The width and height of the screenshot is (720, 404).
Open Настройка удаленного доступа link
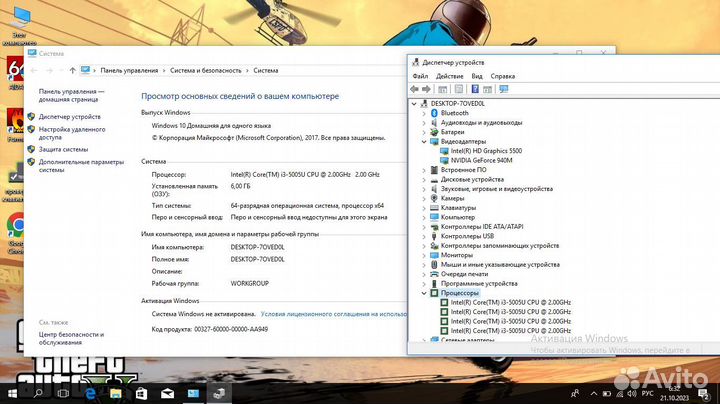72,133
